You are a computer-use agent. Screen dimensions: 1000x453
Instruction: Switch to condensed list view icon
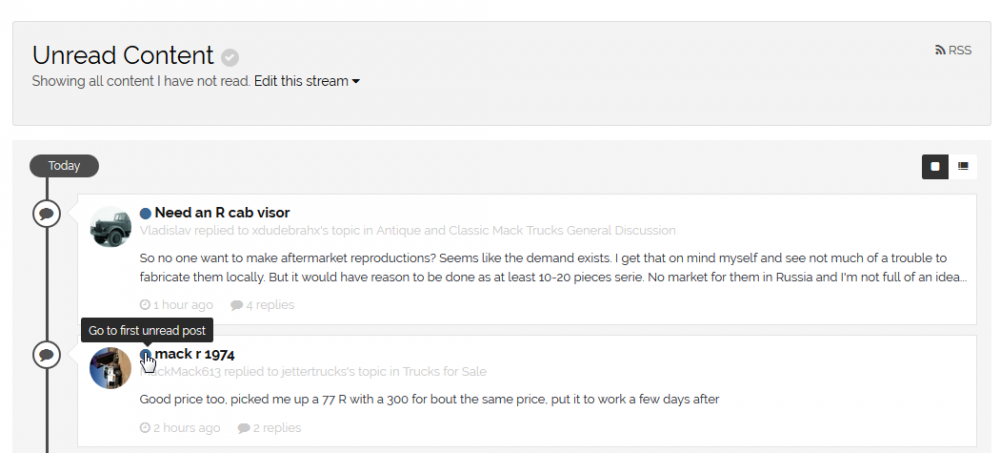click(963, 167)
